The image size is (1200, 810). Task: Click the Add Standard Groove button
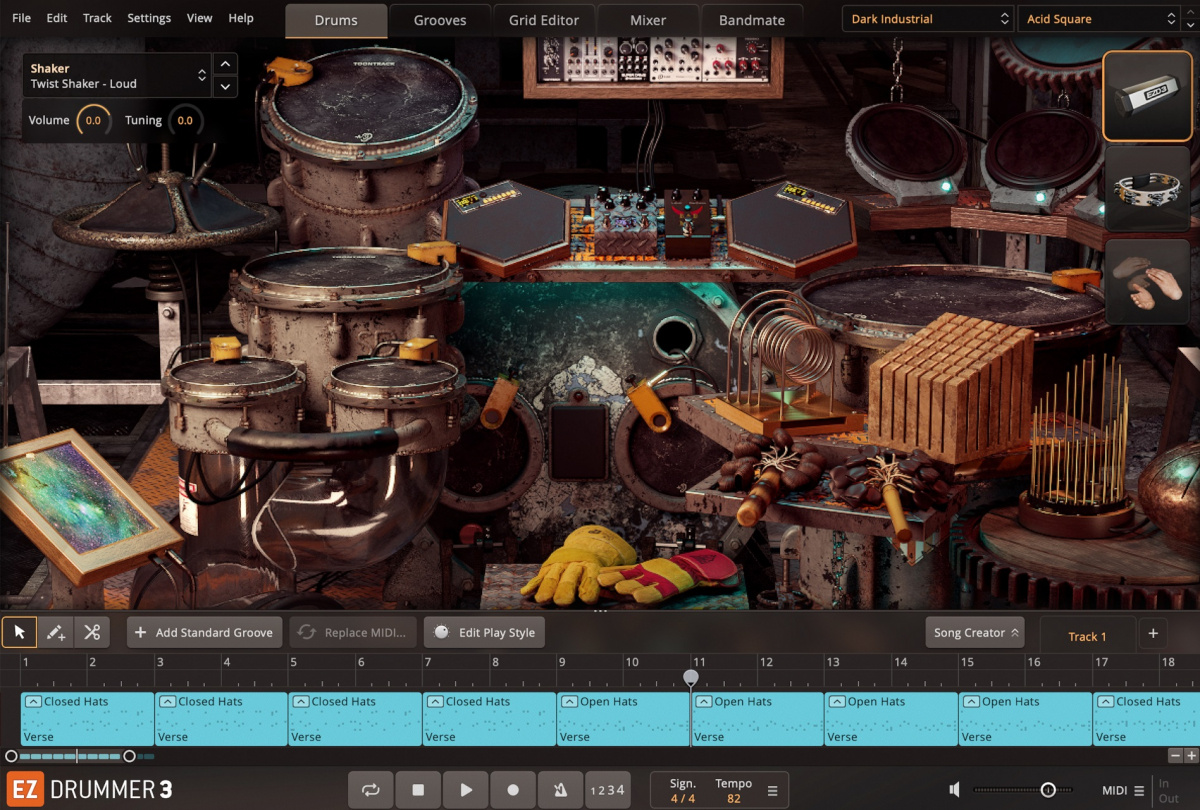[204, 632]
